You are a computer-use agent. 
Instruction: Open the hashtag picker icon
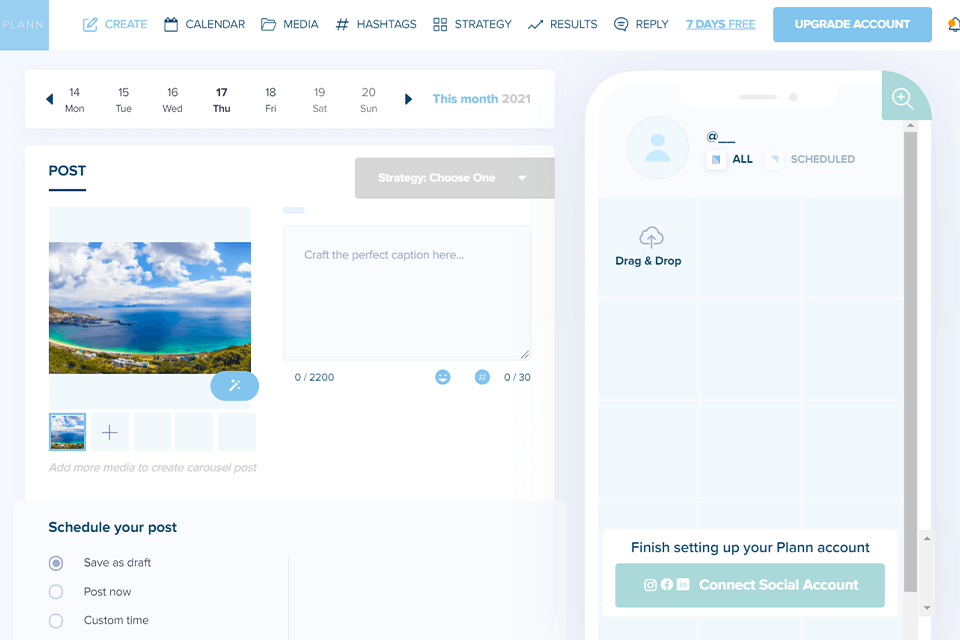coord(482,377)
